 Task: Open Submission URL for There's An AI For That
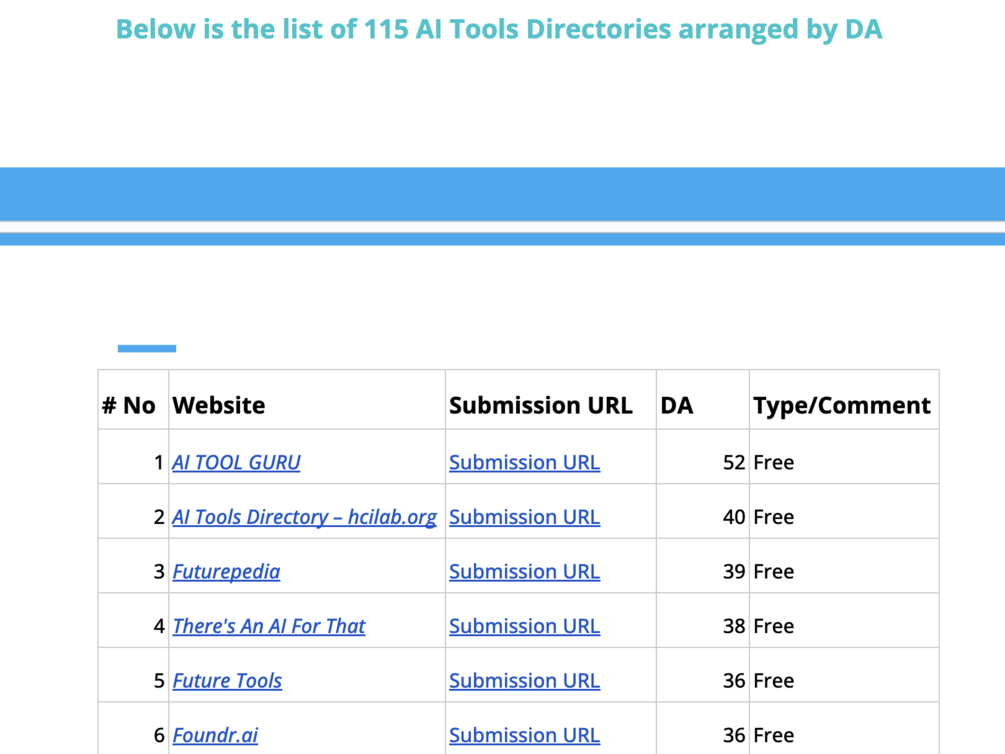[x=524, y=626]
